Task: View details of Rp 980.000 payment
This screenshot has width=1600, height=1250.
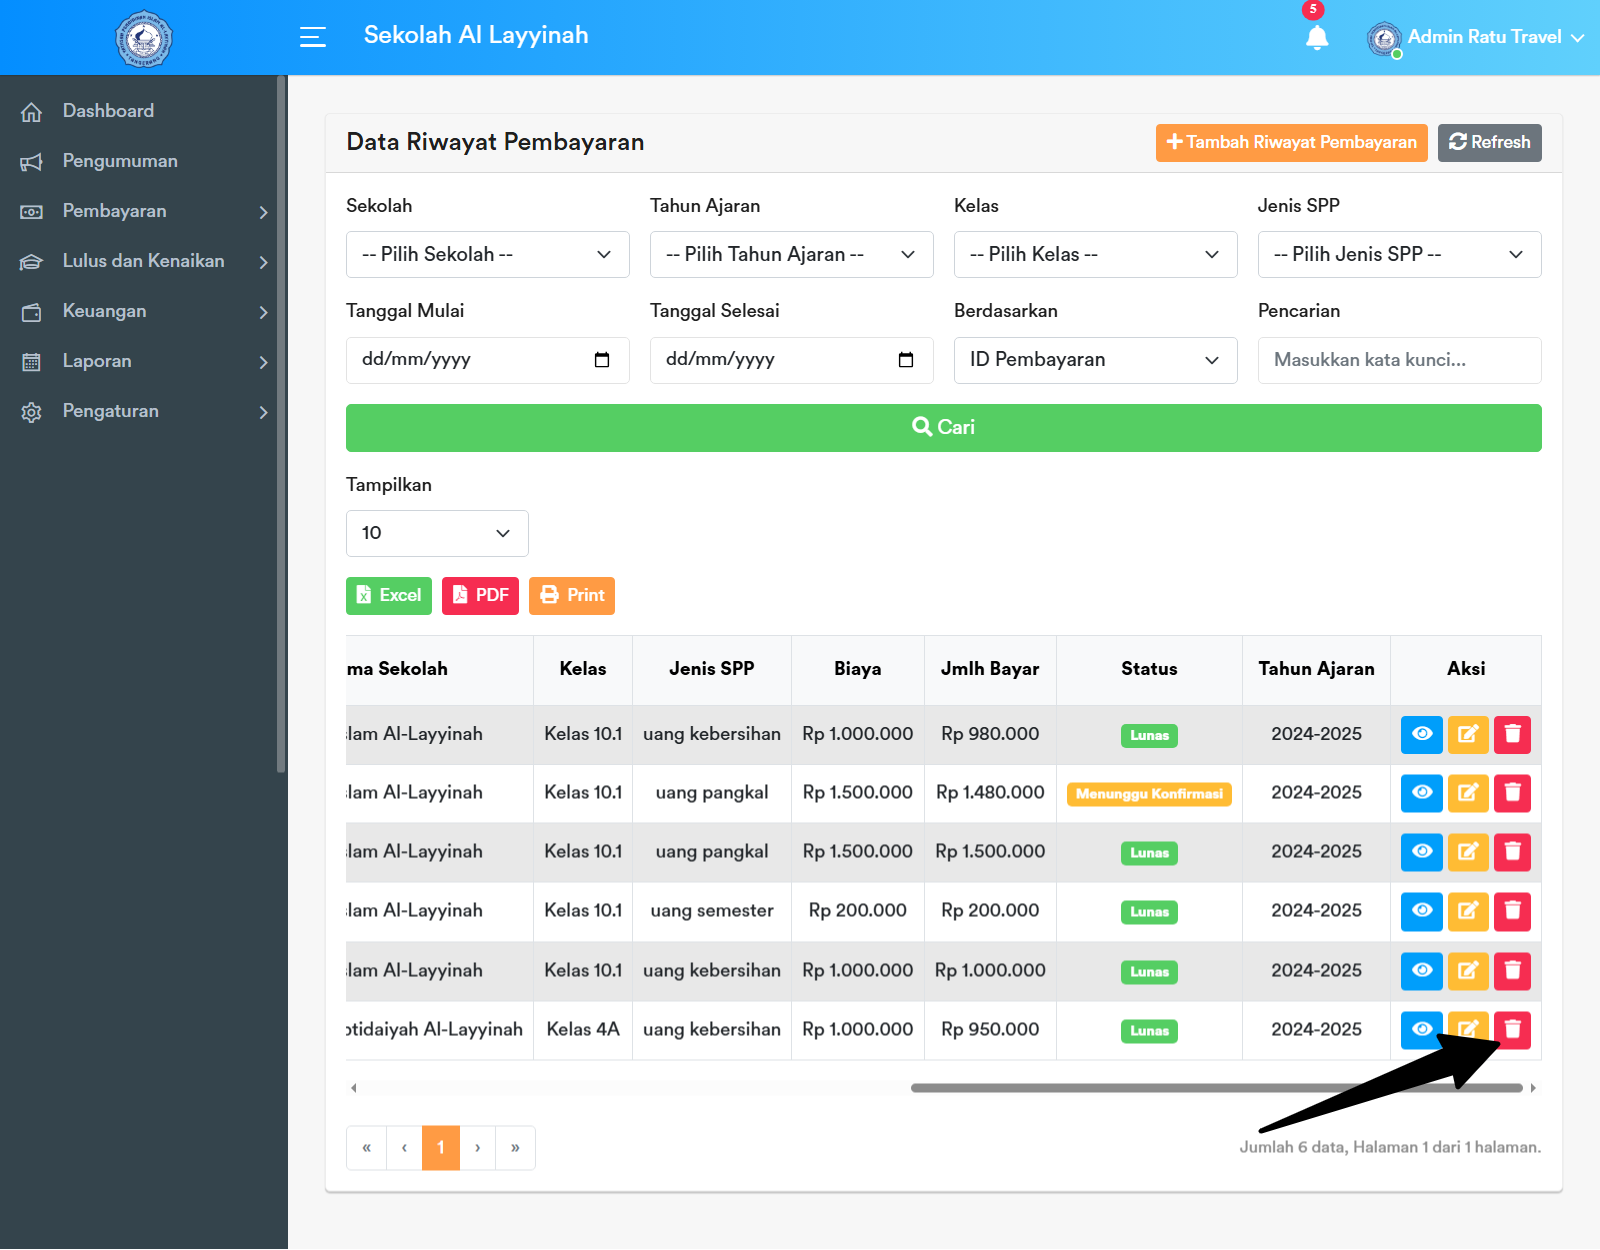Action: pos(1421,734)
